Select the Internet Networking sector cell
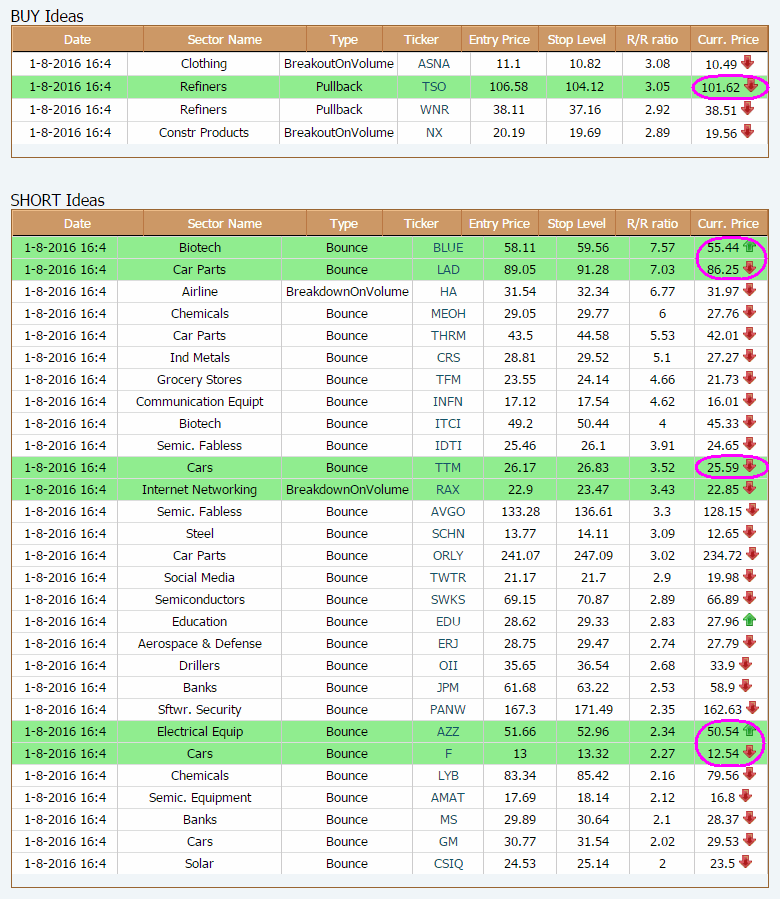780x899 pixels. 200,490
